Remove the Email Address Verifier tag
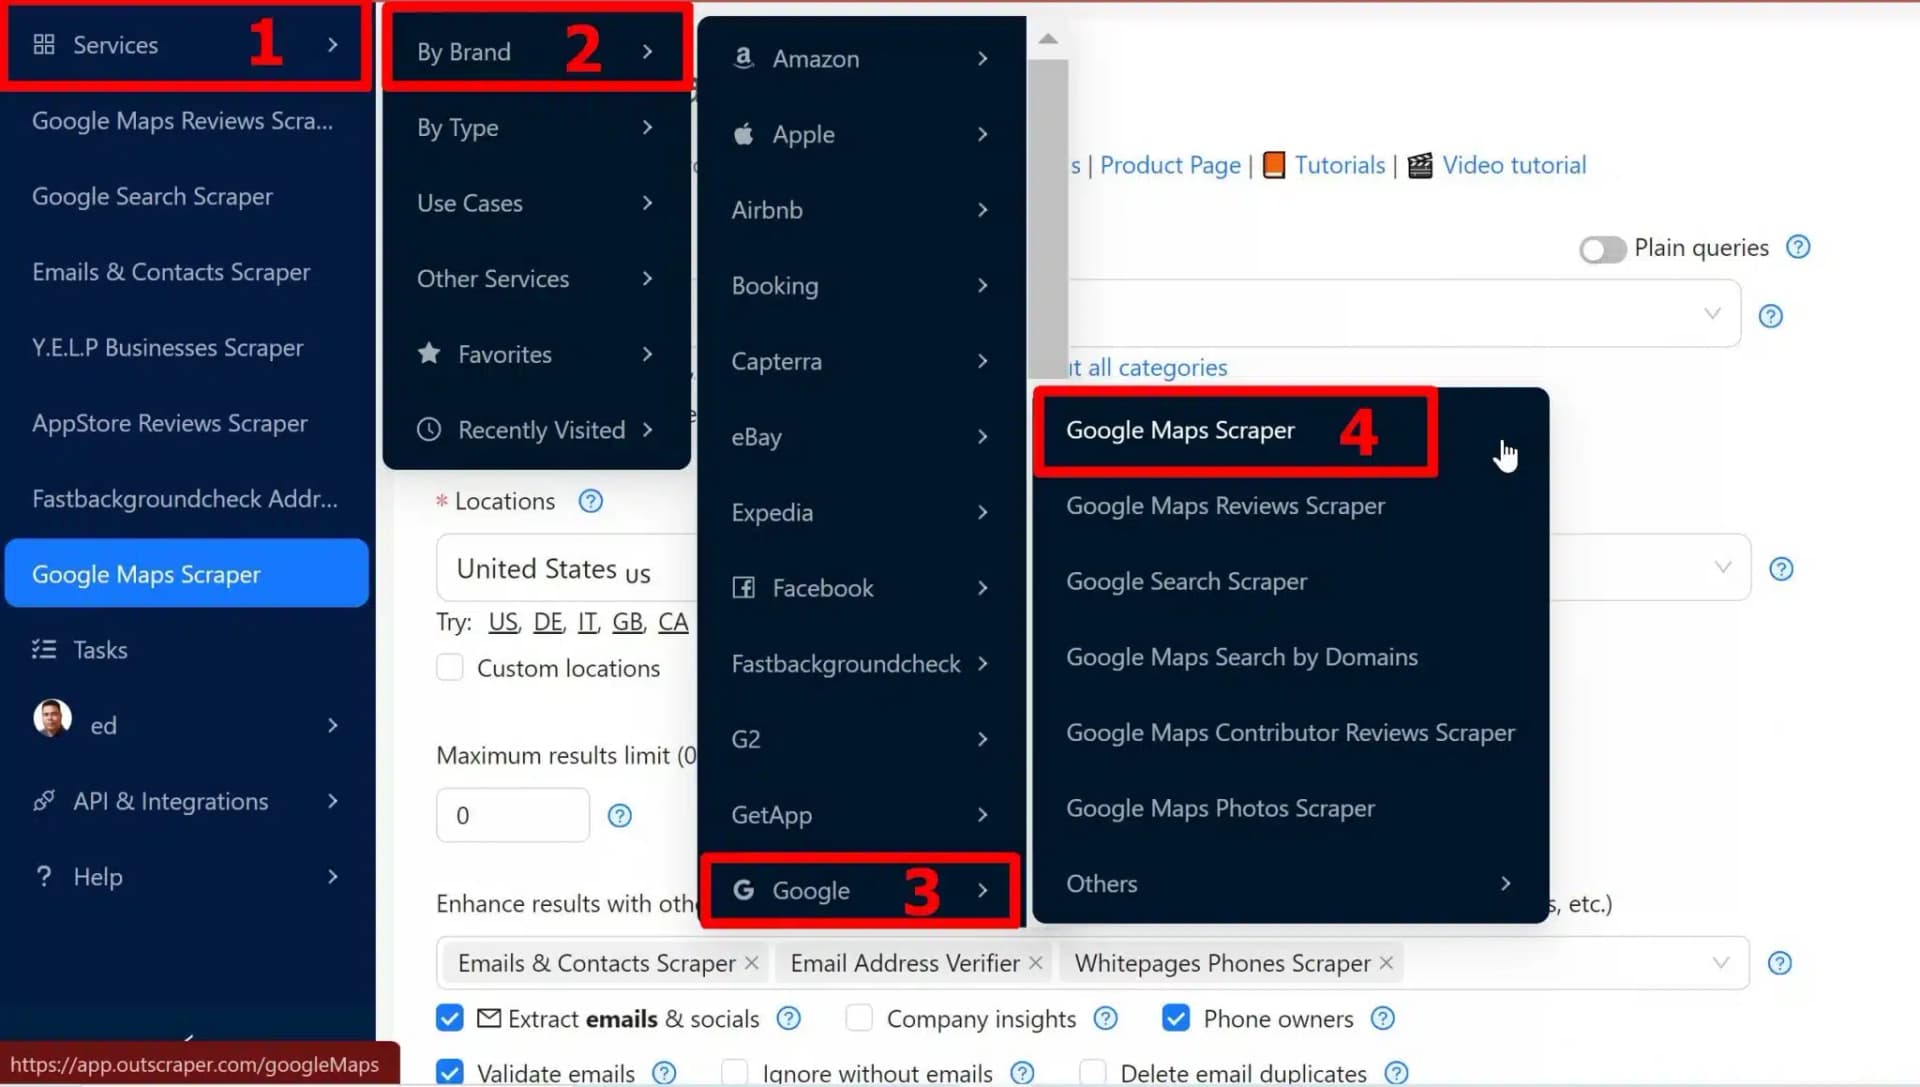Viewport: 1920px width, 1087px height. [1035, 963]
